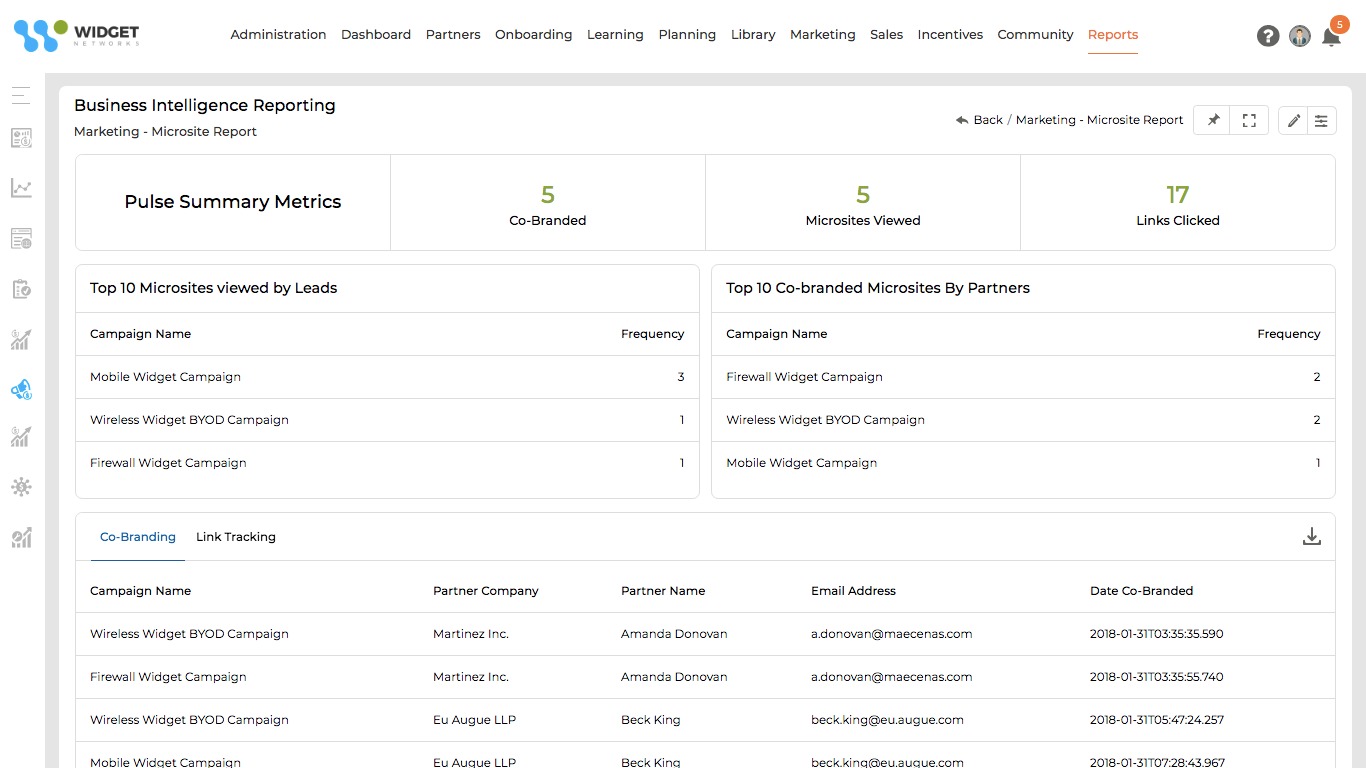Select Mobile Widget Campaign in Partners table
Image resolution: width=1366 pixels, height=768 pixels.
[x=1023, y=463]
